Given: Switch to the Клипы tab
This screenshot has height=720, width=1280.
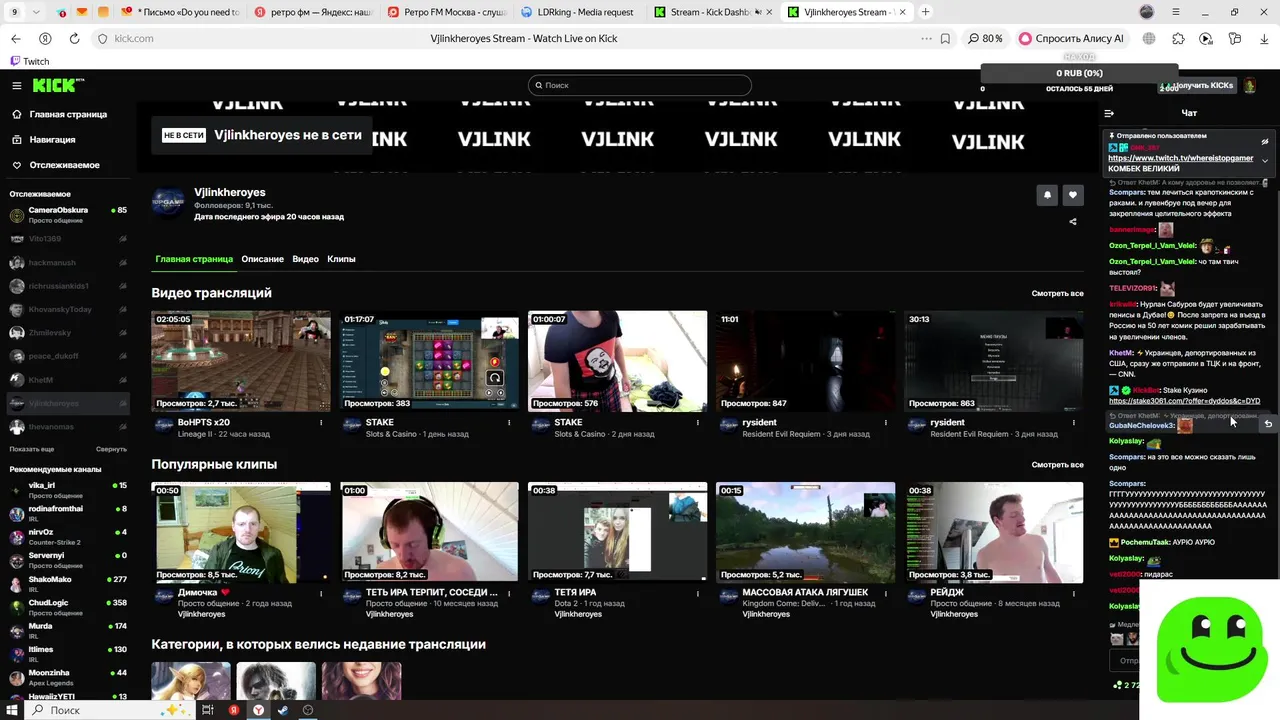Looking at the screenshot, I should coord(341,259).
